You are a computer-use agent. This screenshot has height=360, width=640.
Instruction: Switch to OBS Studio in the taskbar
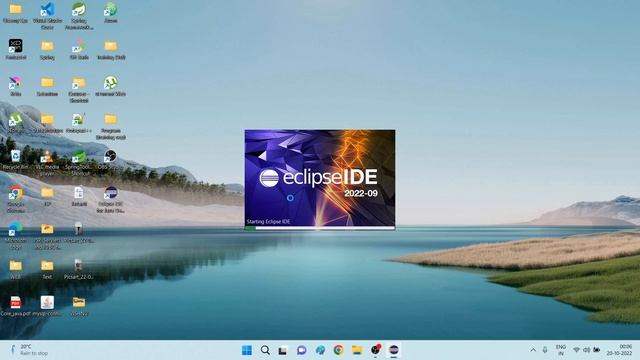376,350
